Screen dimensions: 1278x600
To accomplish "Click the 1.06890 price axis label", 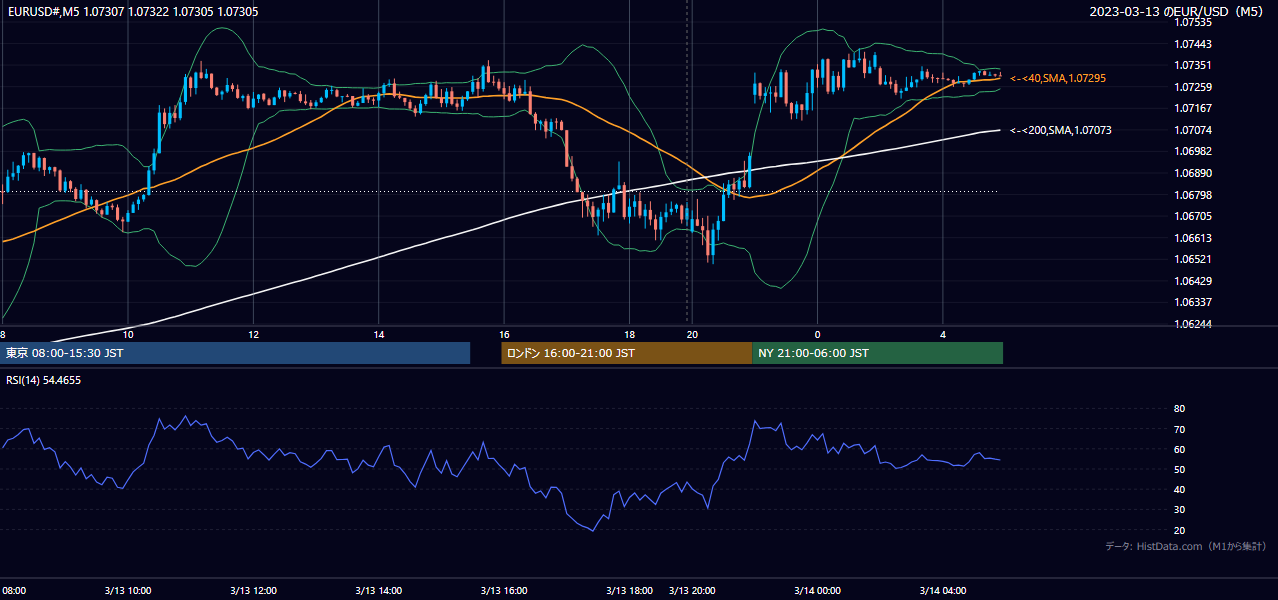I will [x=1193, y=173].
